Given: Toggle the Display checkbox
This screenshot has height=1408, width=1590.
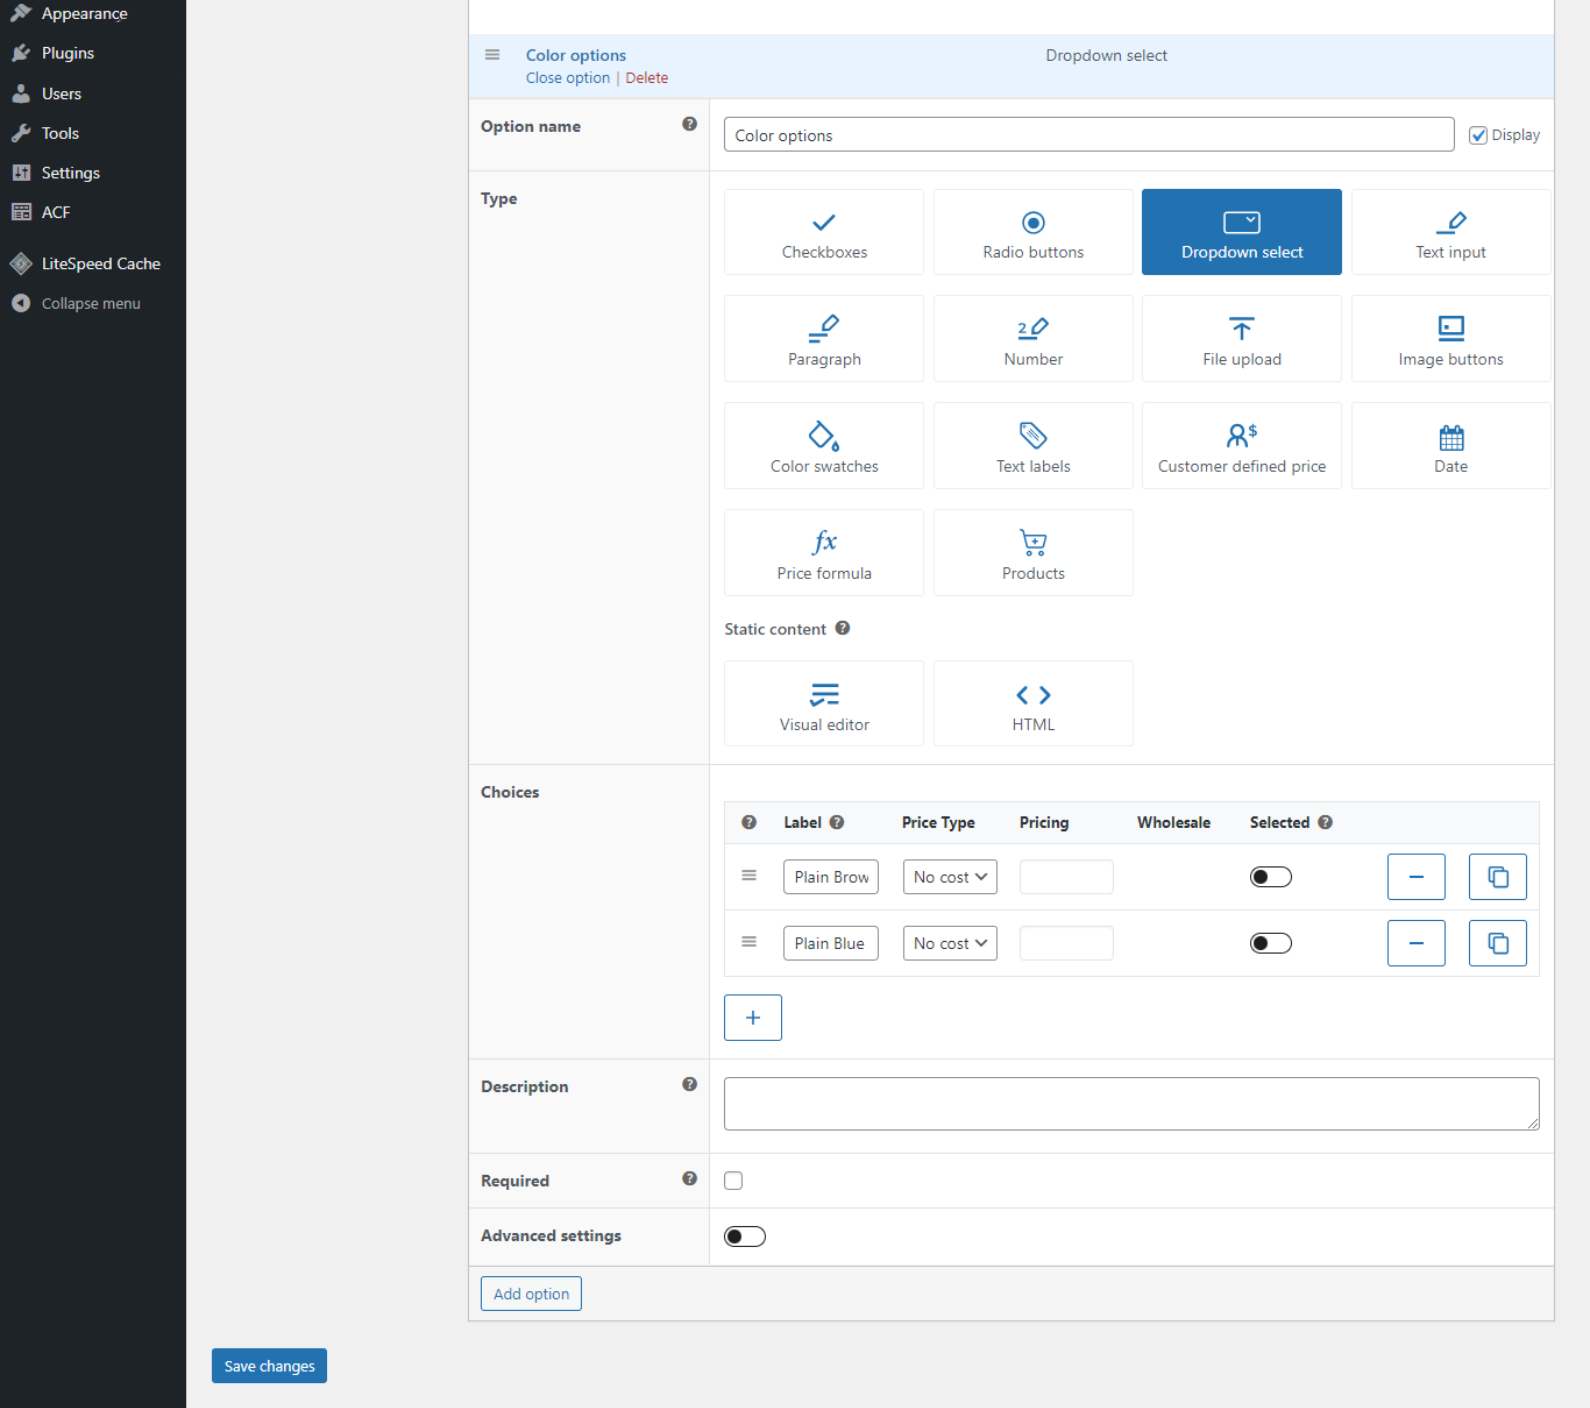Looking at the screenshot, I should point(1478,135).
